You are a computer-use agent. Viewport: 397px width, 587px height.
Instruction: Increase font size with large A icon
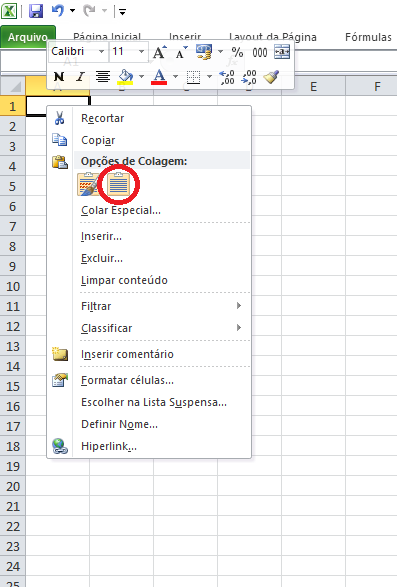160,52
